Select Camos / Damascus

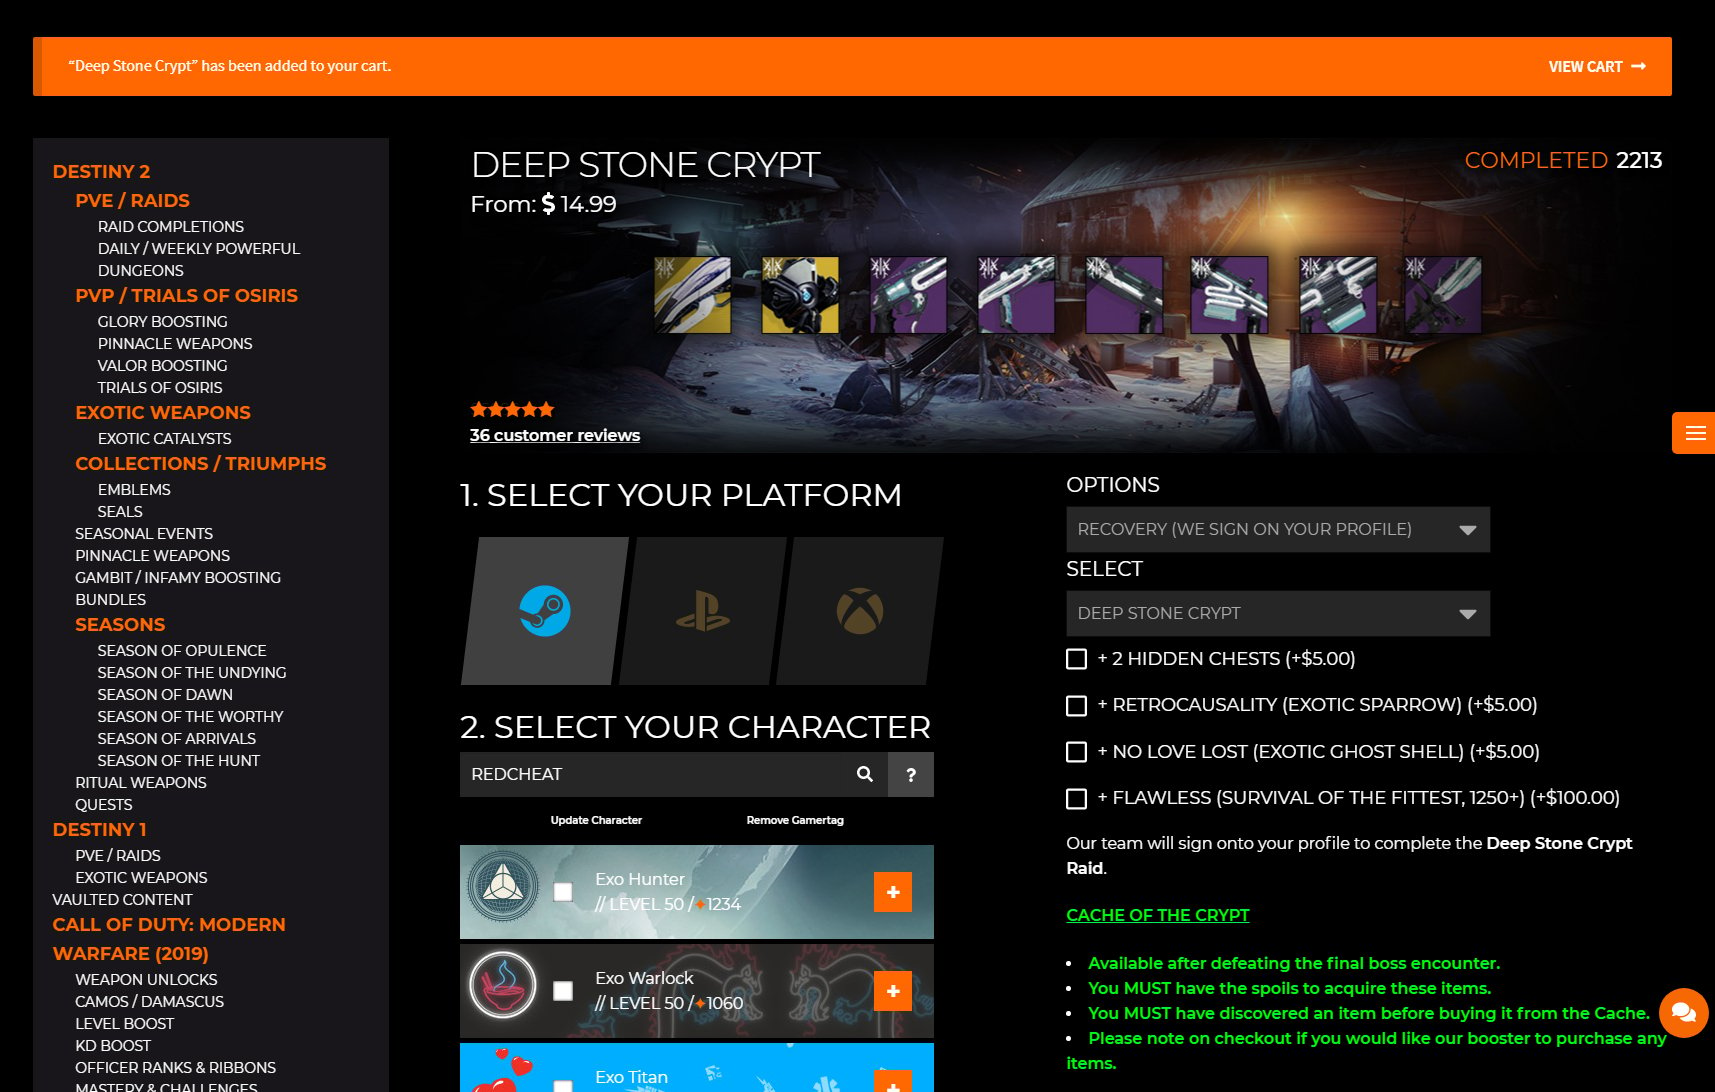click(149, 1002)
